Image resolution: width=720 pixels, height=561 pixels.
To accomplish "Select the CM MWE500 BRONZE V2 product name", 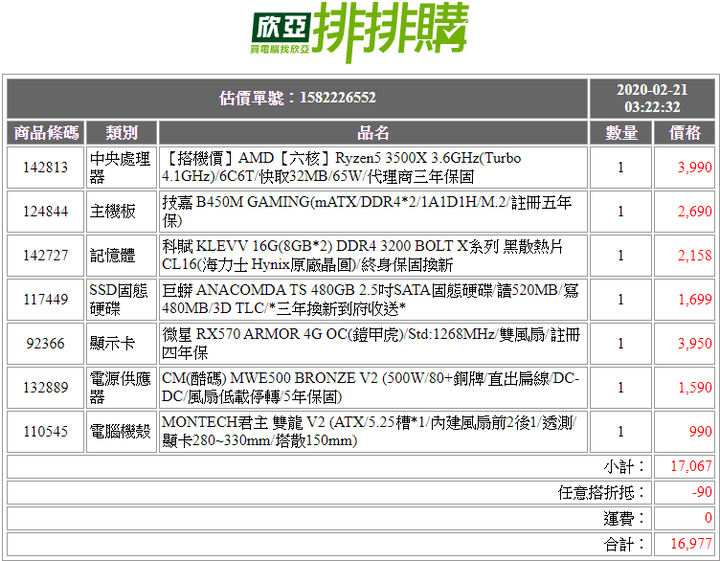I will [371, 387].
